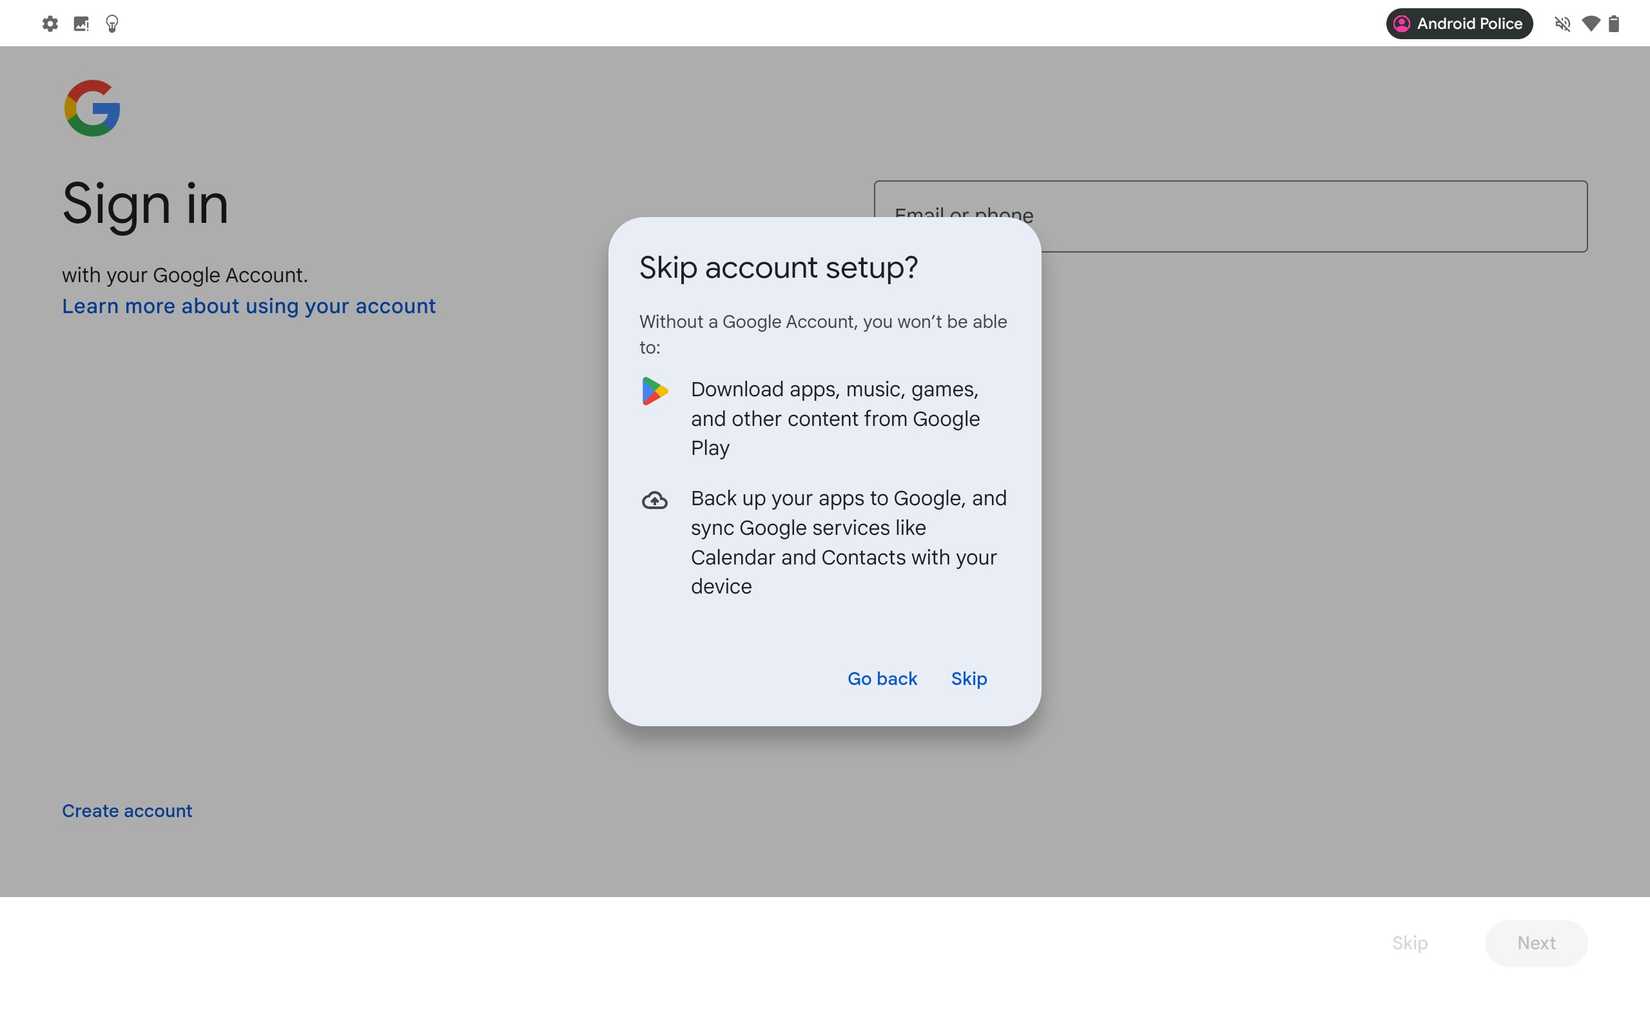This screenshot has width=1650, height=1031.
Task: Click the Android Police profile badge
Action: pos(1459,23)
